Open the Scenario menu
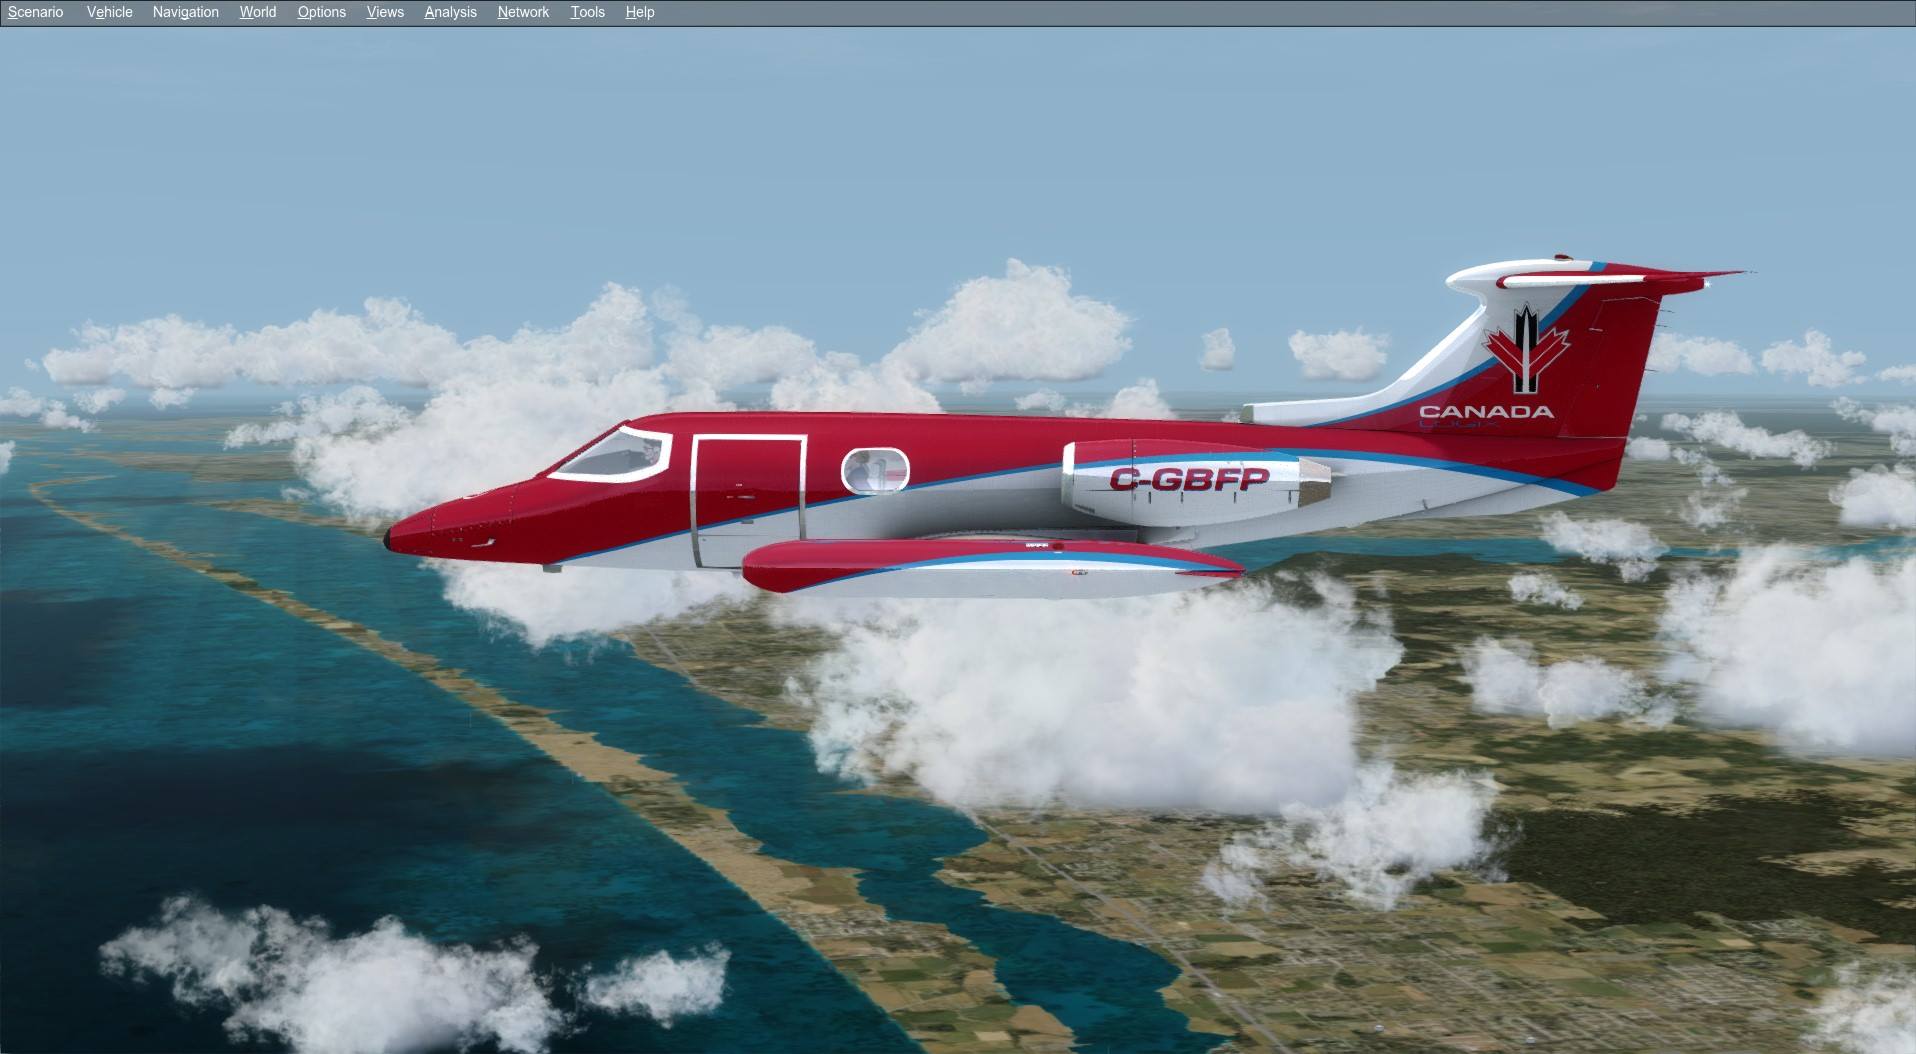The image size is (1916, 1054). (35, 12)
